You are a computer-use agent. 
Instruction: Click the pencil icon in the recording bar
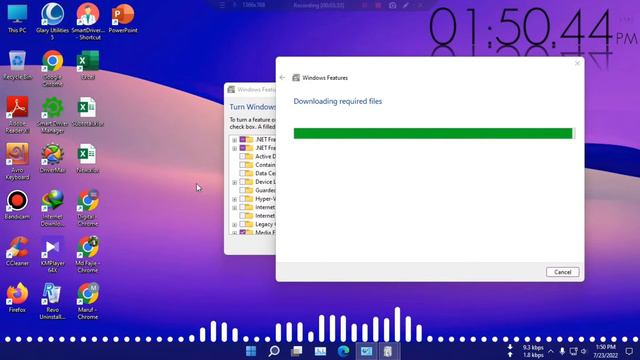pyautogui.click(x=406, y=5)
